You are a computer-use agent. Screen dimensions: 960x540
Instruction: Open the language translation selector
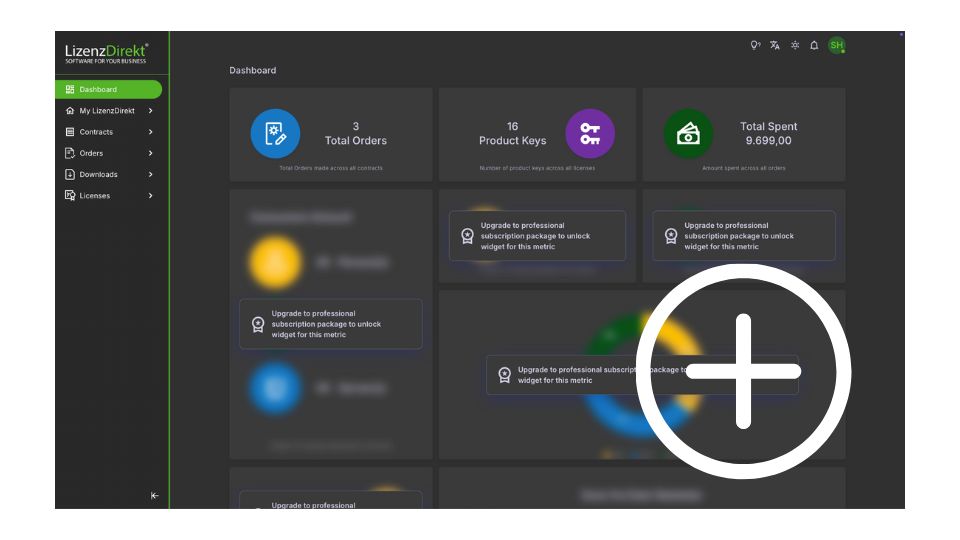pyautogui.click(x=775, y=45)
